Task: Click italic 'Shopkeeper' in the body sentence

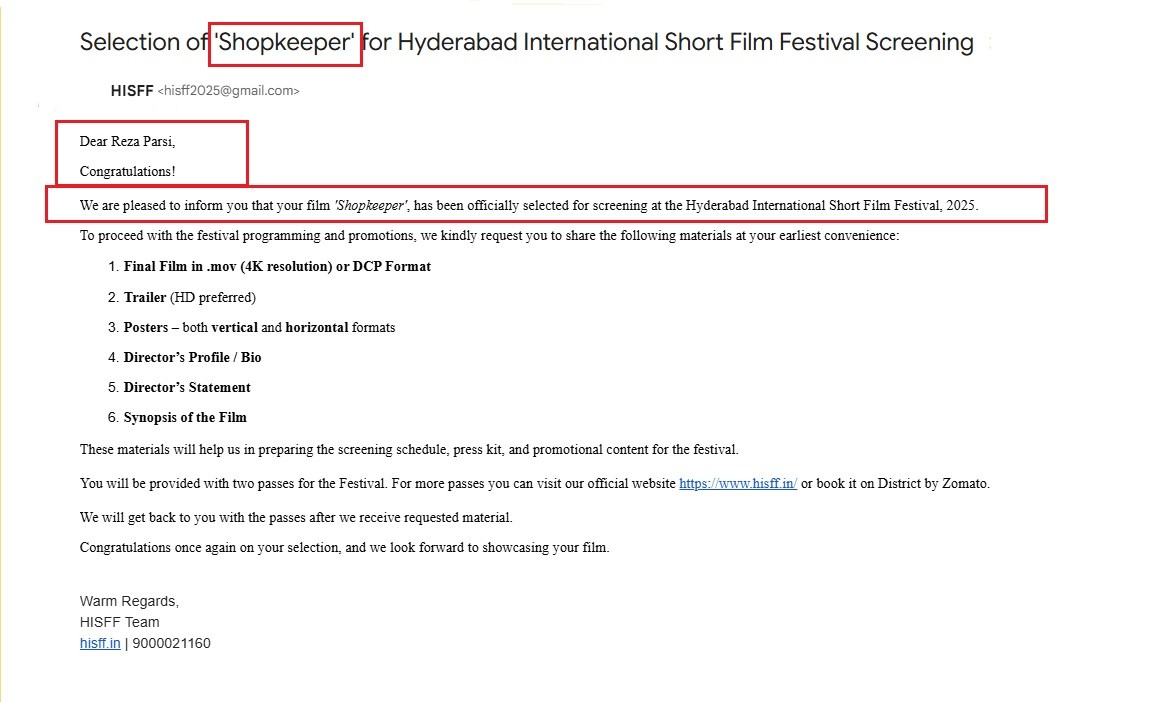Action: coord(371,206)
